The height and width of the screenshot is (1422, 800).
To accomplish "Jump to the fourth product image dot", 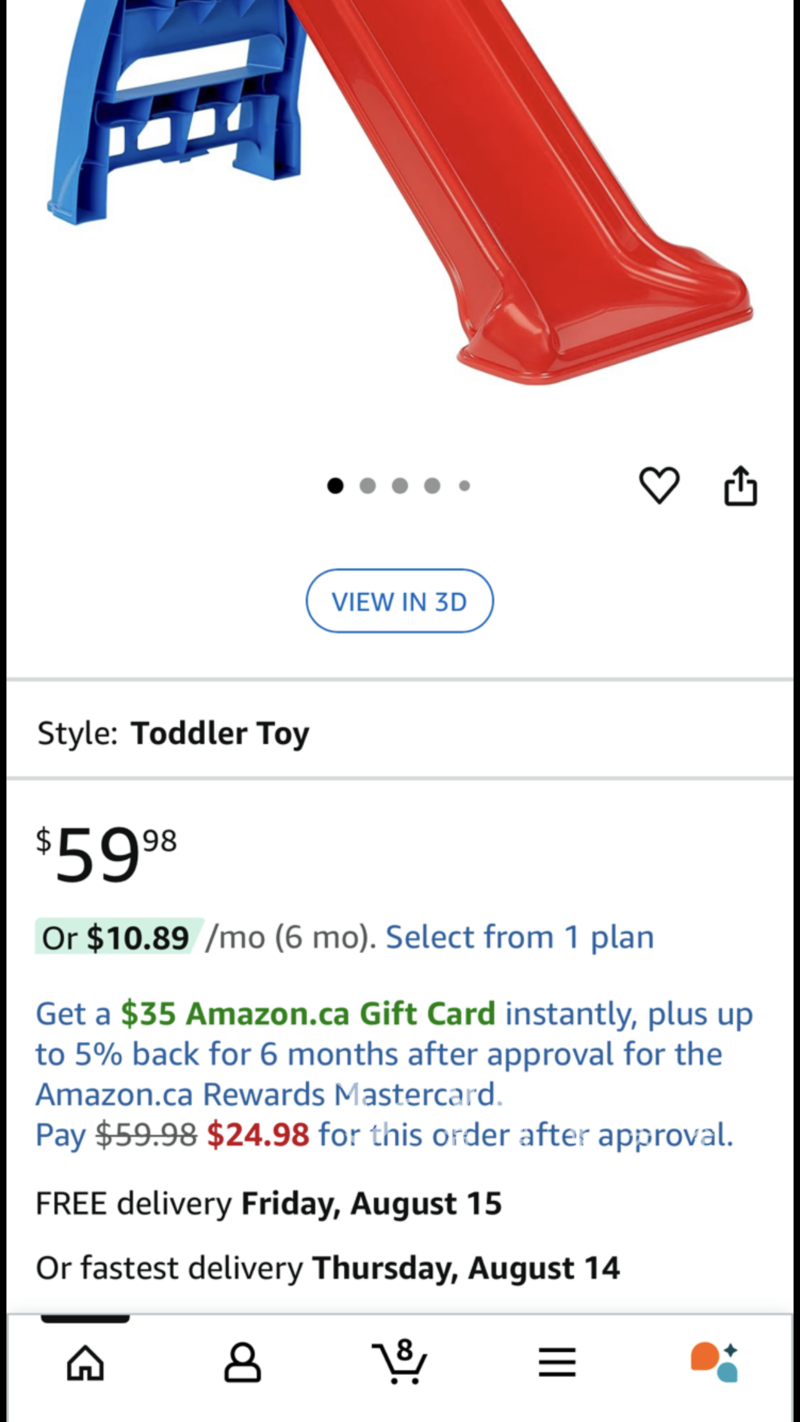I will (x=432, y=486).
